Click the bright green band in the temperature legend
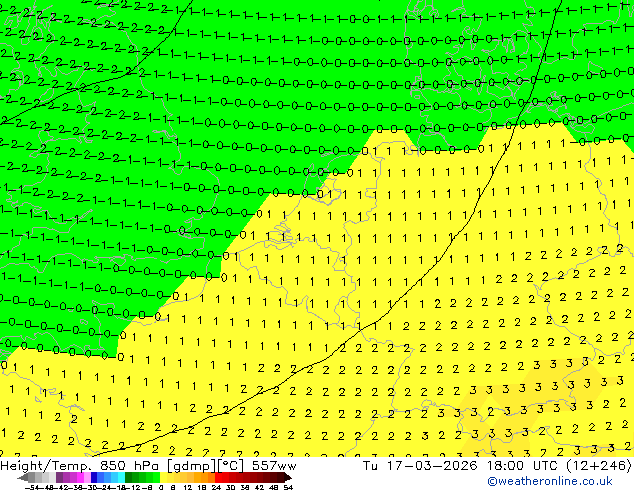Screen dimensions: 634x490 click(156, 477)
